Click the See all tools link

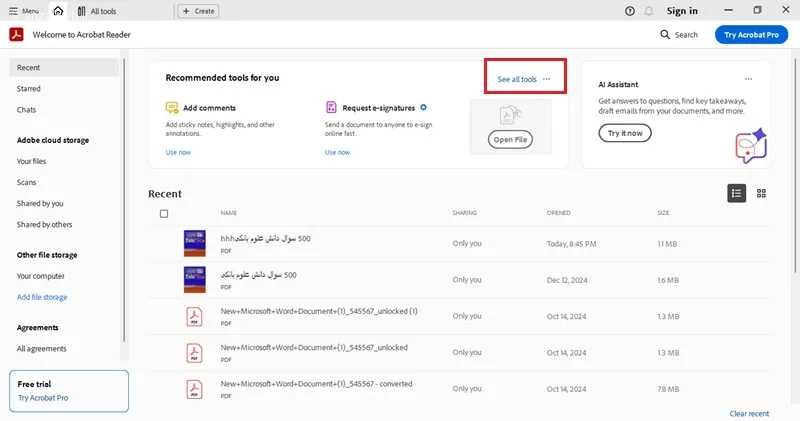click(x=517, y=79)
